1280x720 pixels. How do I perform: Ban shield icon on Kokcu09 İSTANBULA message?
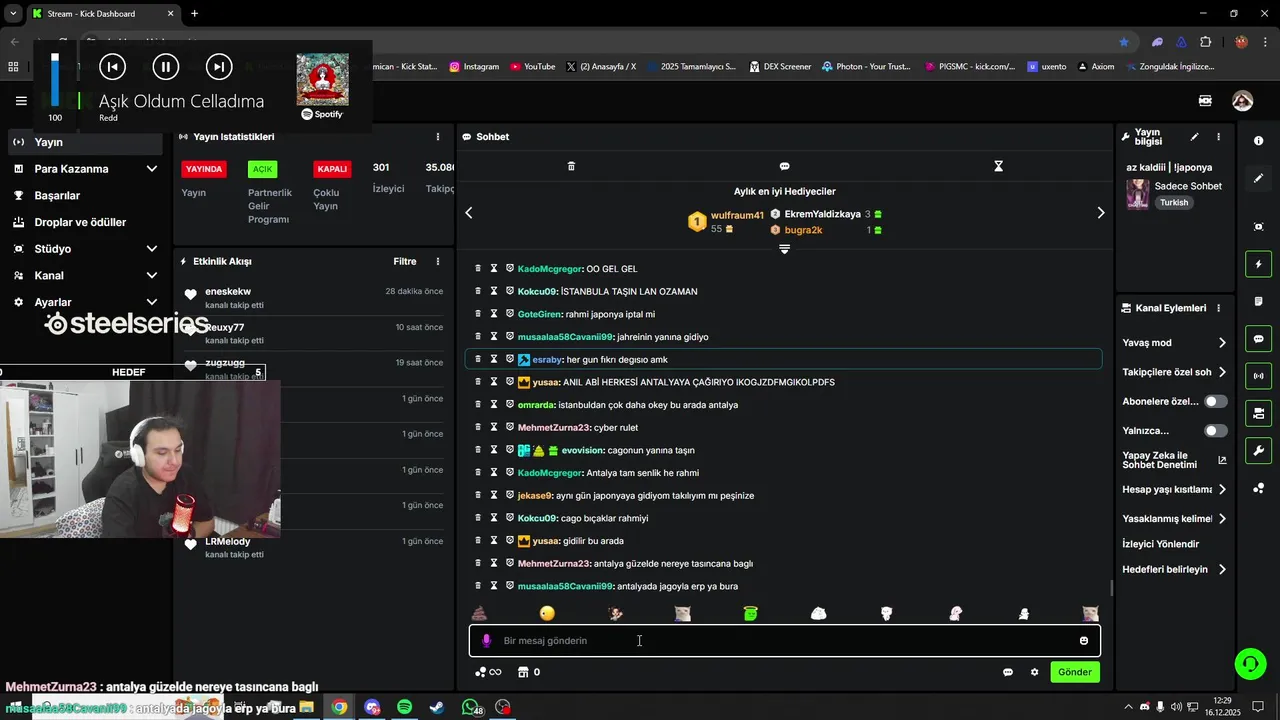(x=509, y=291)
